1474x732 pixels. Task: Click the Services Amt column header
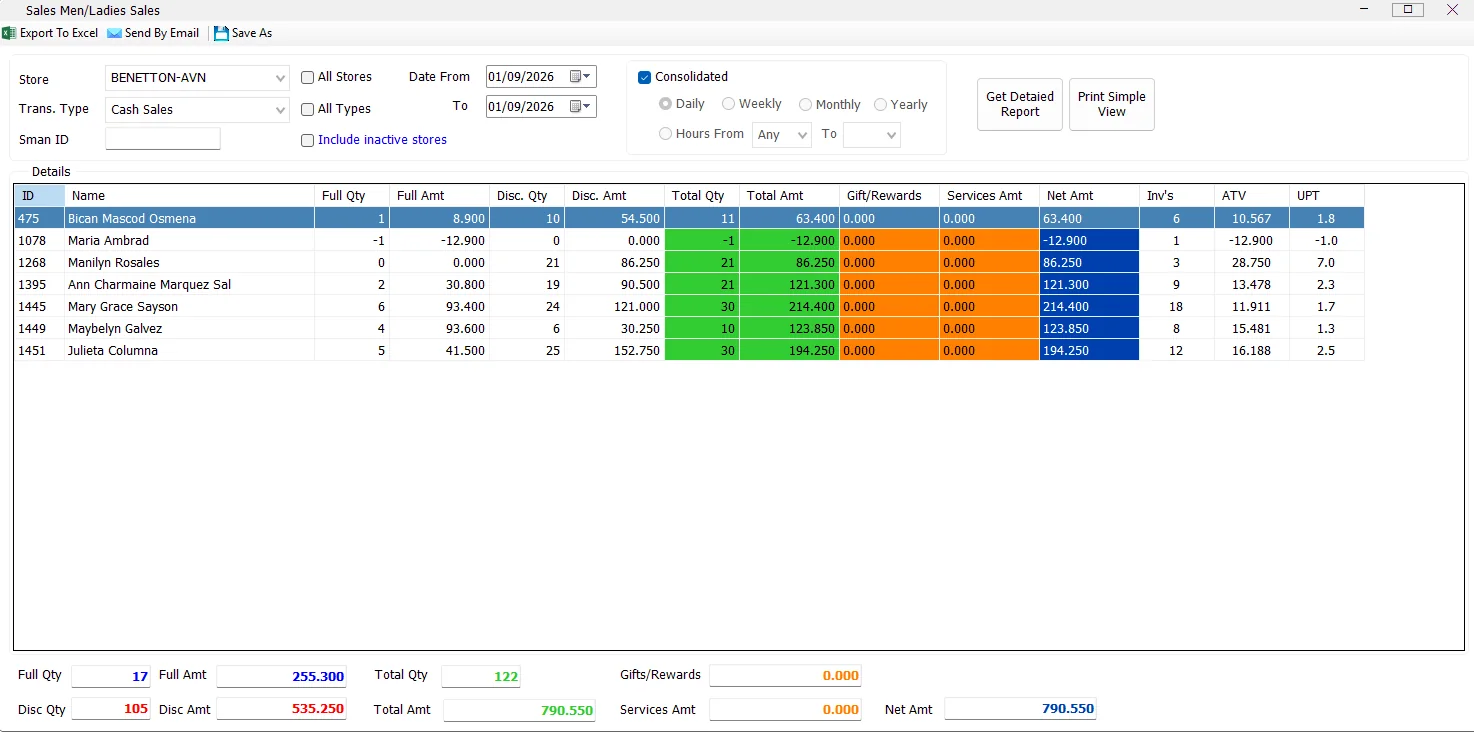coord(990,196)
